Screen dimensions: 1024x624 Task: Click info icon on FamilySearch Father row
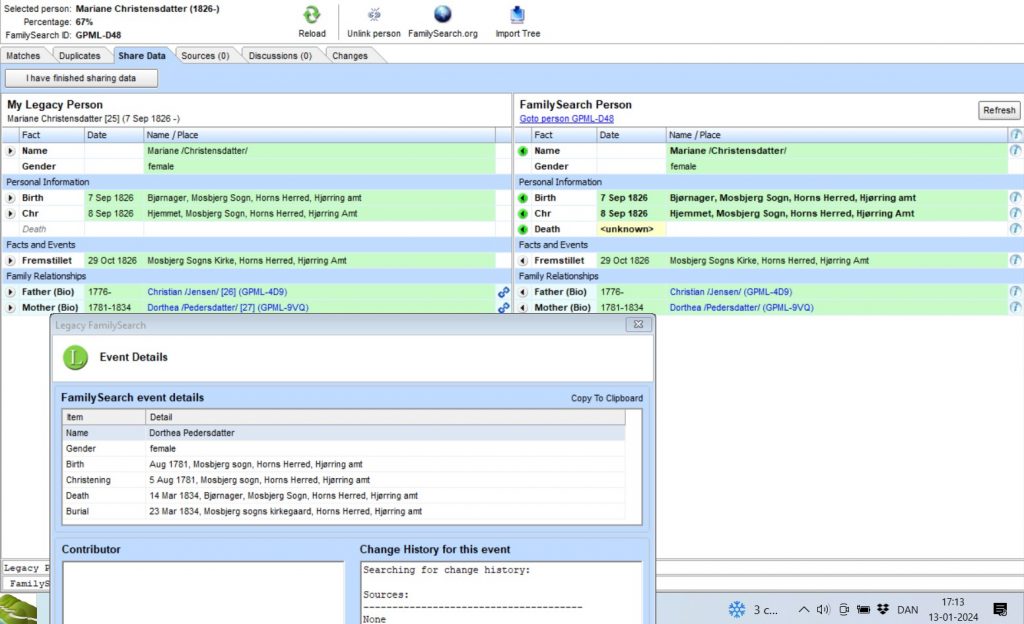1016,291
